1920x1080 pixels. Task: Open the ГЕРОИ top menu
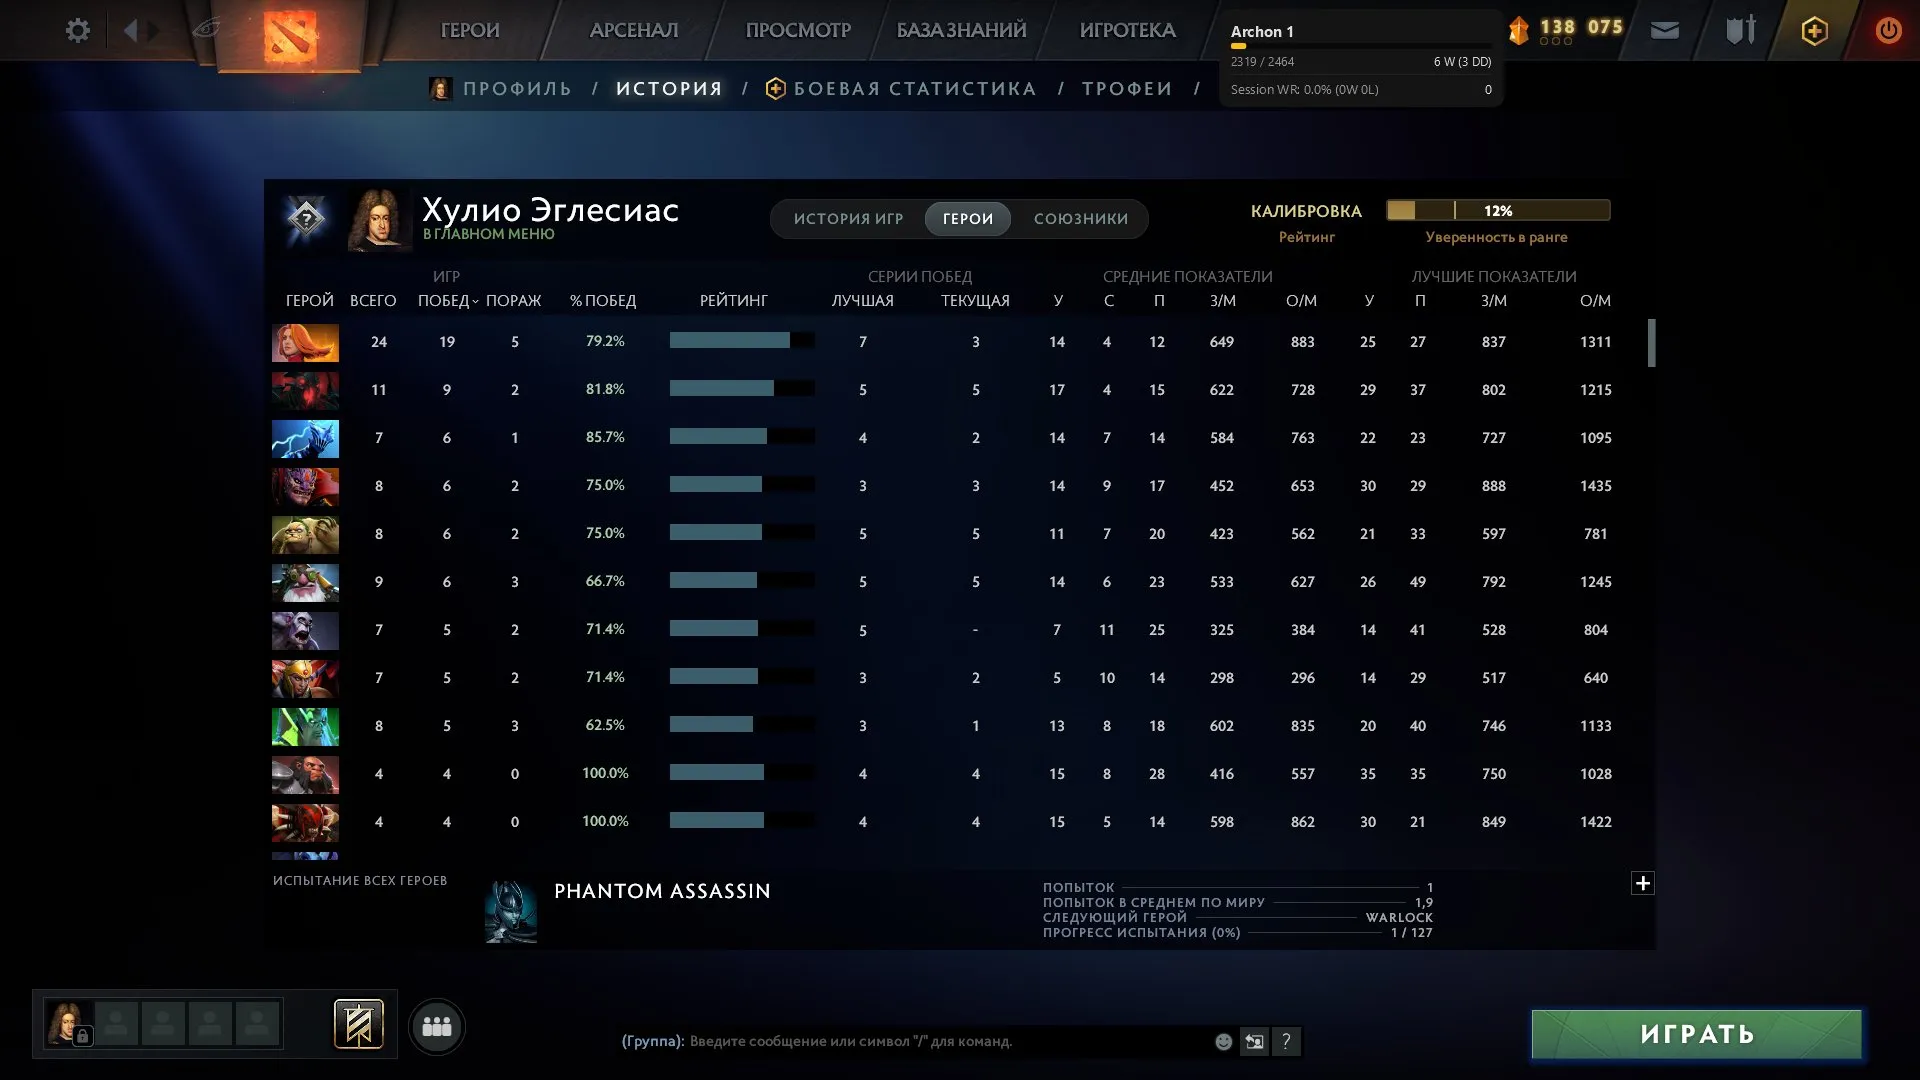[x=470, y=30]
